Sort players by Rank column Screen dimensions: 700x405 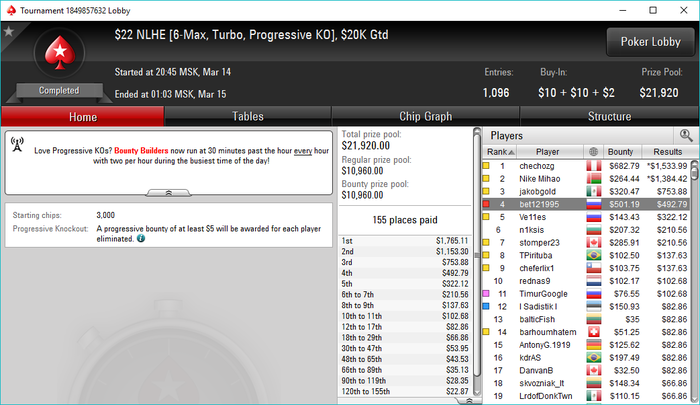coord(500,152)
